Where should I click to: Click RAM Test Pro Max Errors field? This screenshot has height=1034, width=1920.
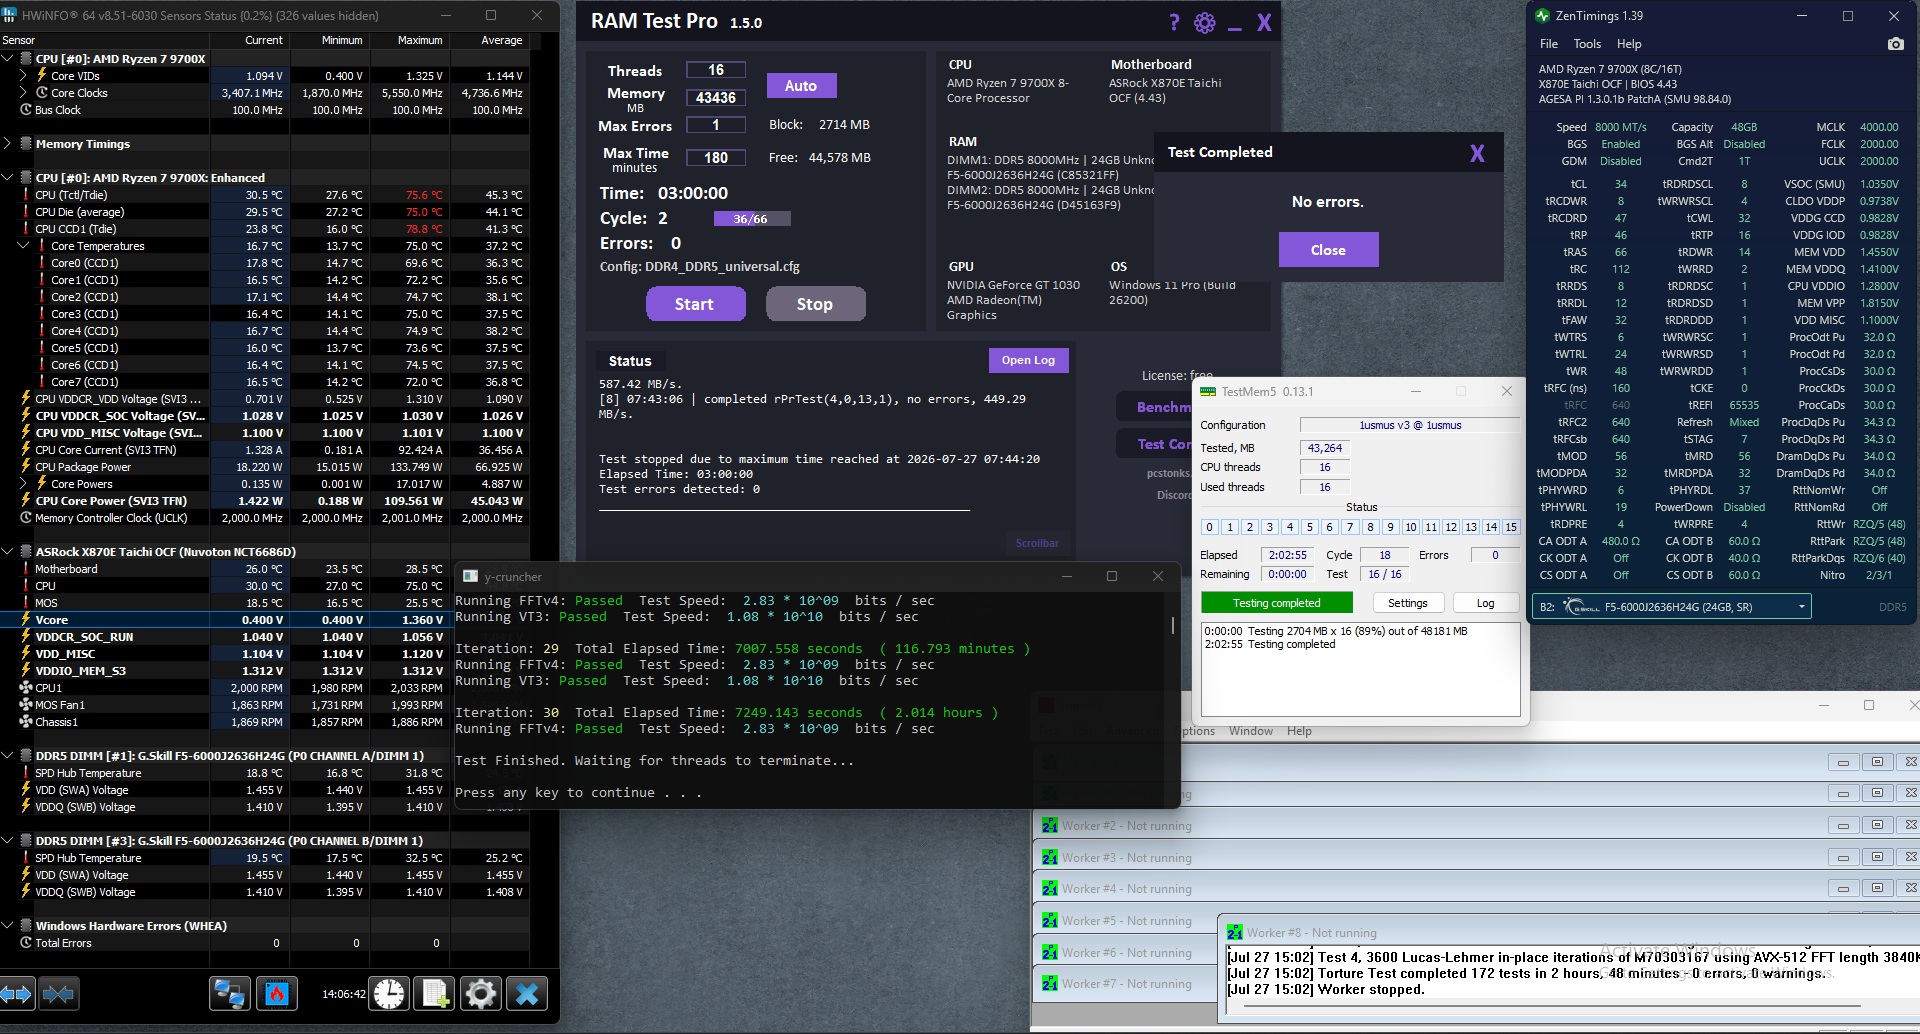(716, 125)
